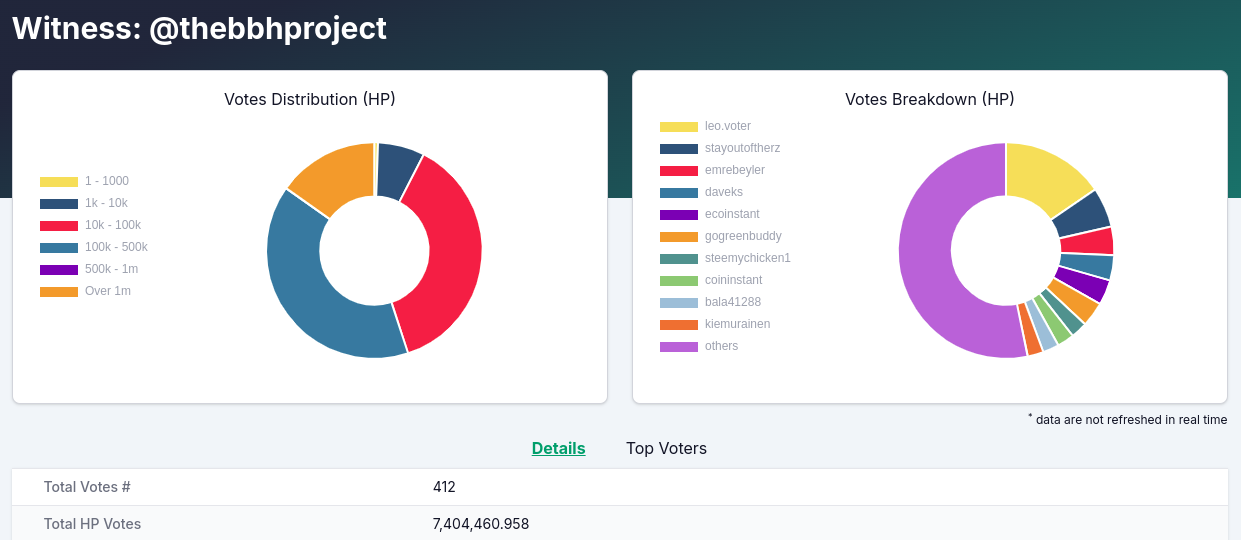The height and width of the screenshot is (540, 1241).
Task: Hide leo.voter in the breakdown legend
Action: (x=705, y=126)
